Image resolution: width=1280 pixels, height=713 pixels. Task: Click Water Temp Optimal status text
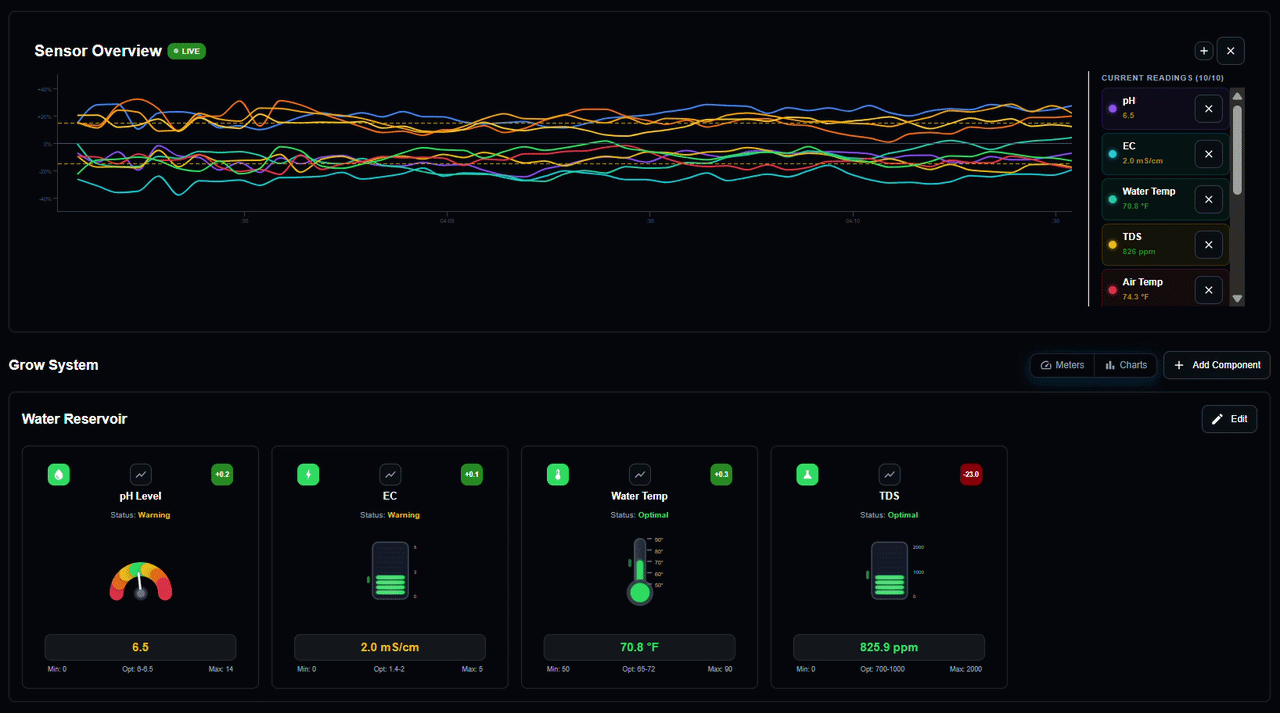653,515
